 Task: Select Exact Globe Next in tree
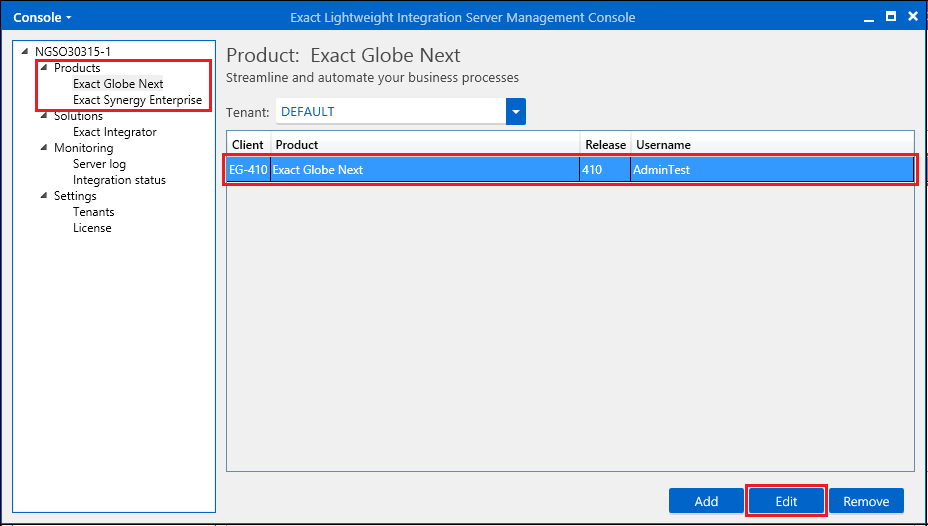click(118, 84)
